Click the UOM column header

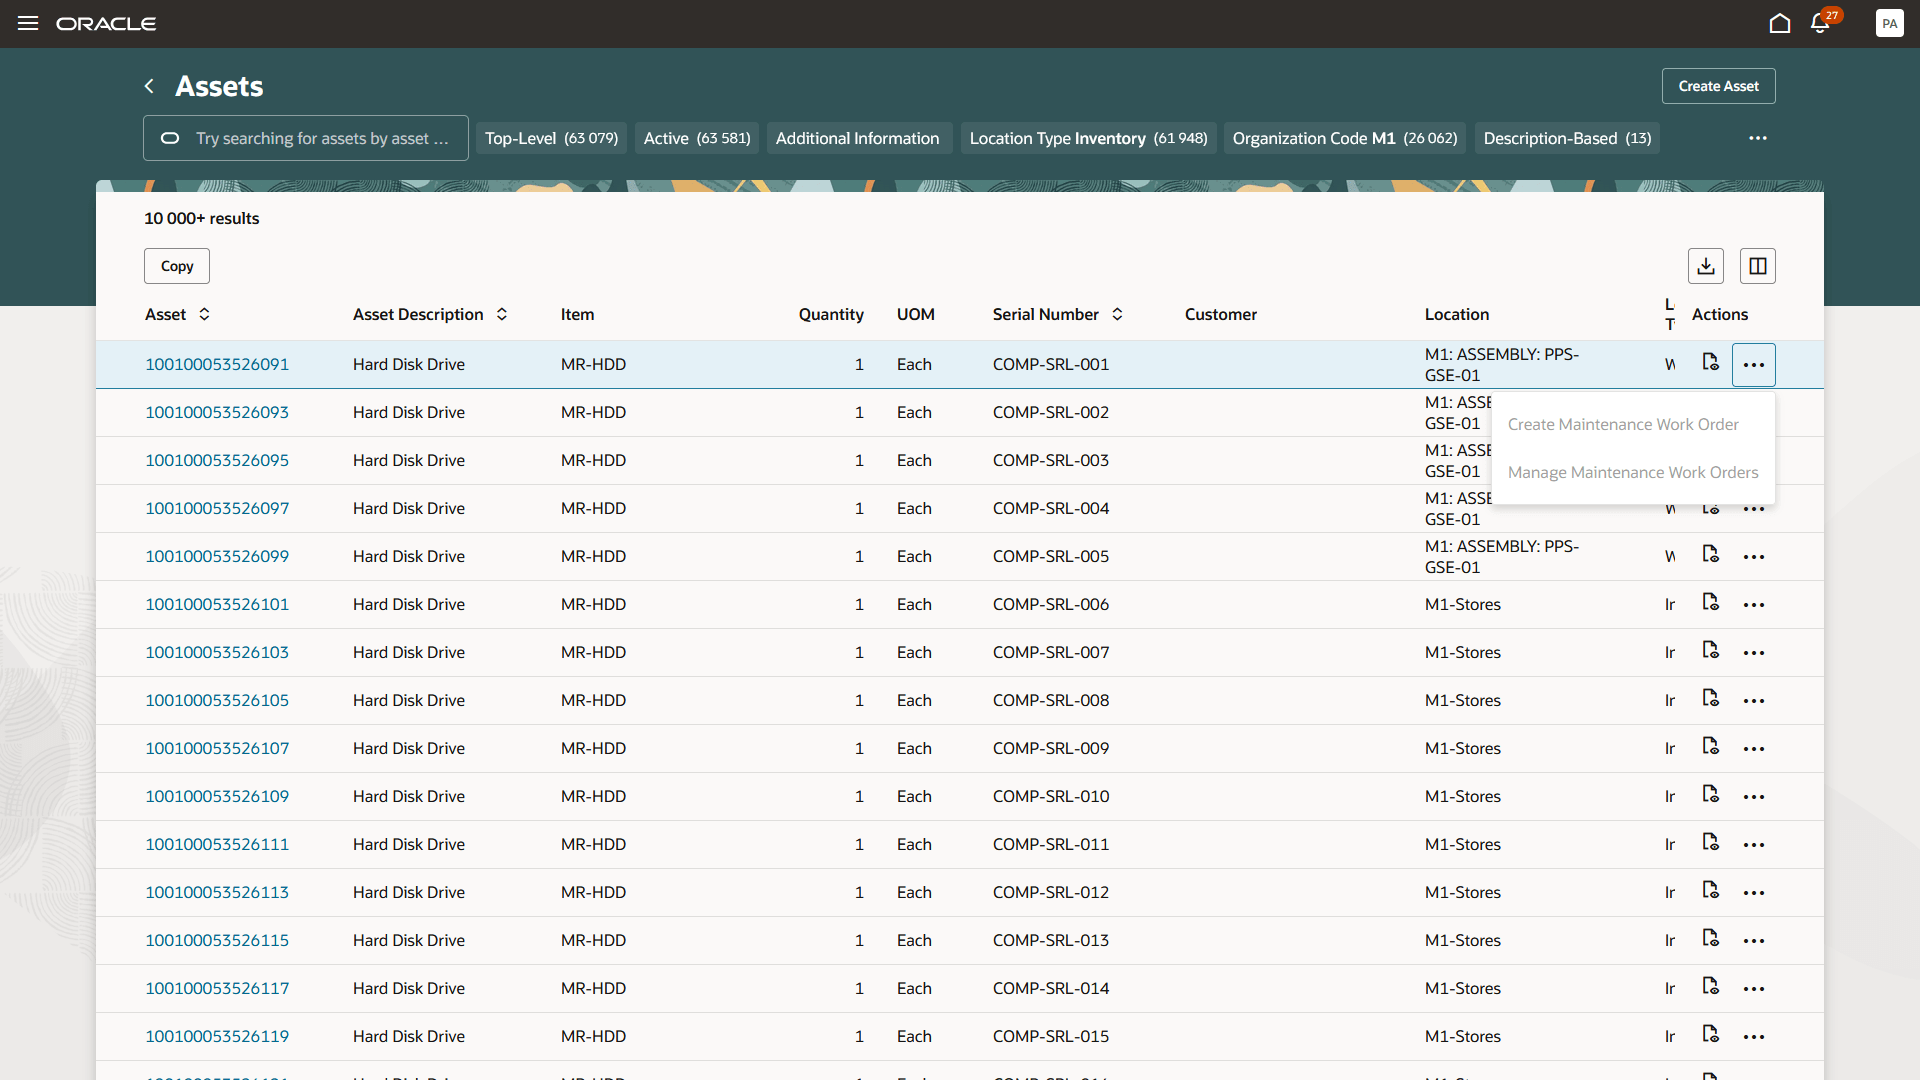coord(916,314)
